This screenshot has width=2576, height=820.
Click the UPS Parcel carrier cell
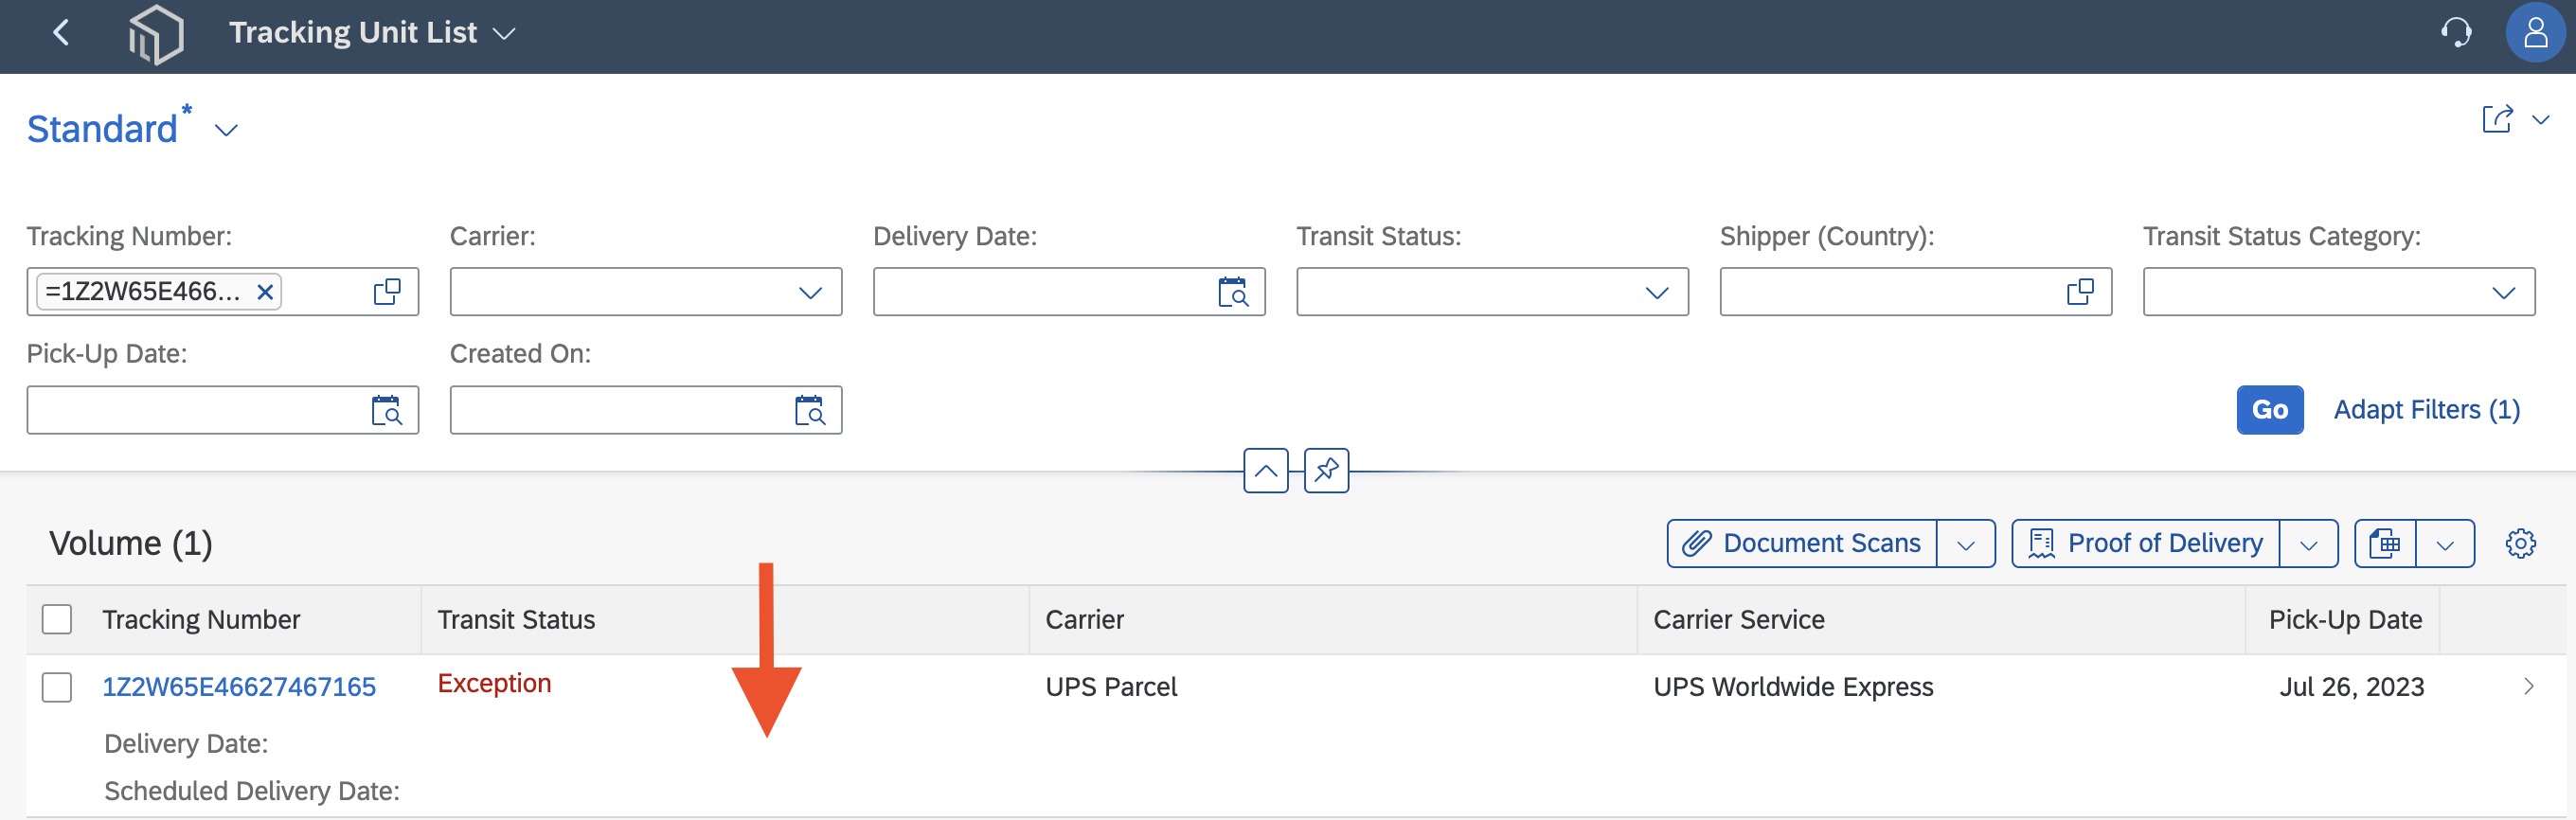(x=1111, y=687)
